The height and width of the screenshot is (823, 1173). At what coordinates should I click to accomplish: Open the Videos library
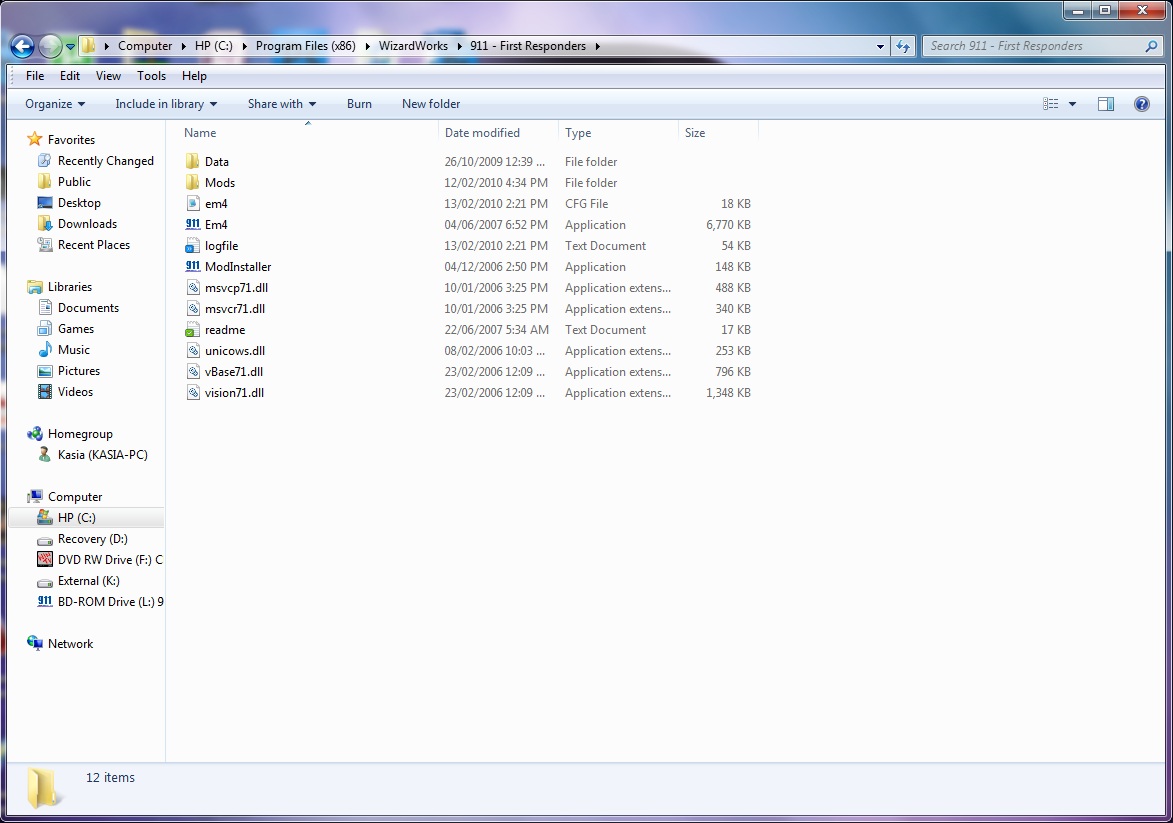tap(76, 391)
